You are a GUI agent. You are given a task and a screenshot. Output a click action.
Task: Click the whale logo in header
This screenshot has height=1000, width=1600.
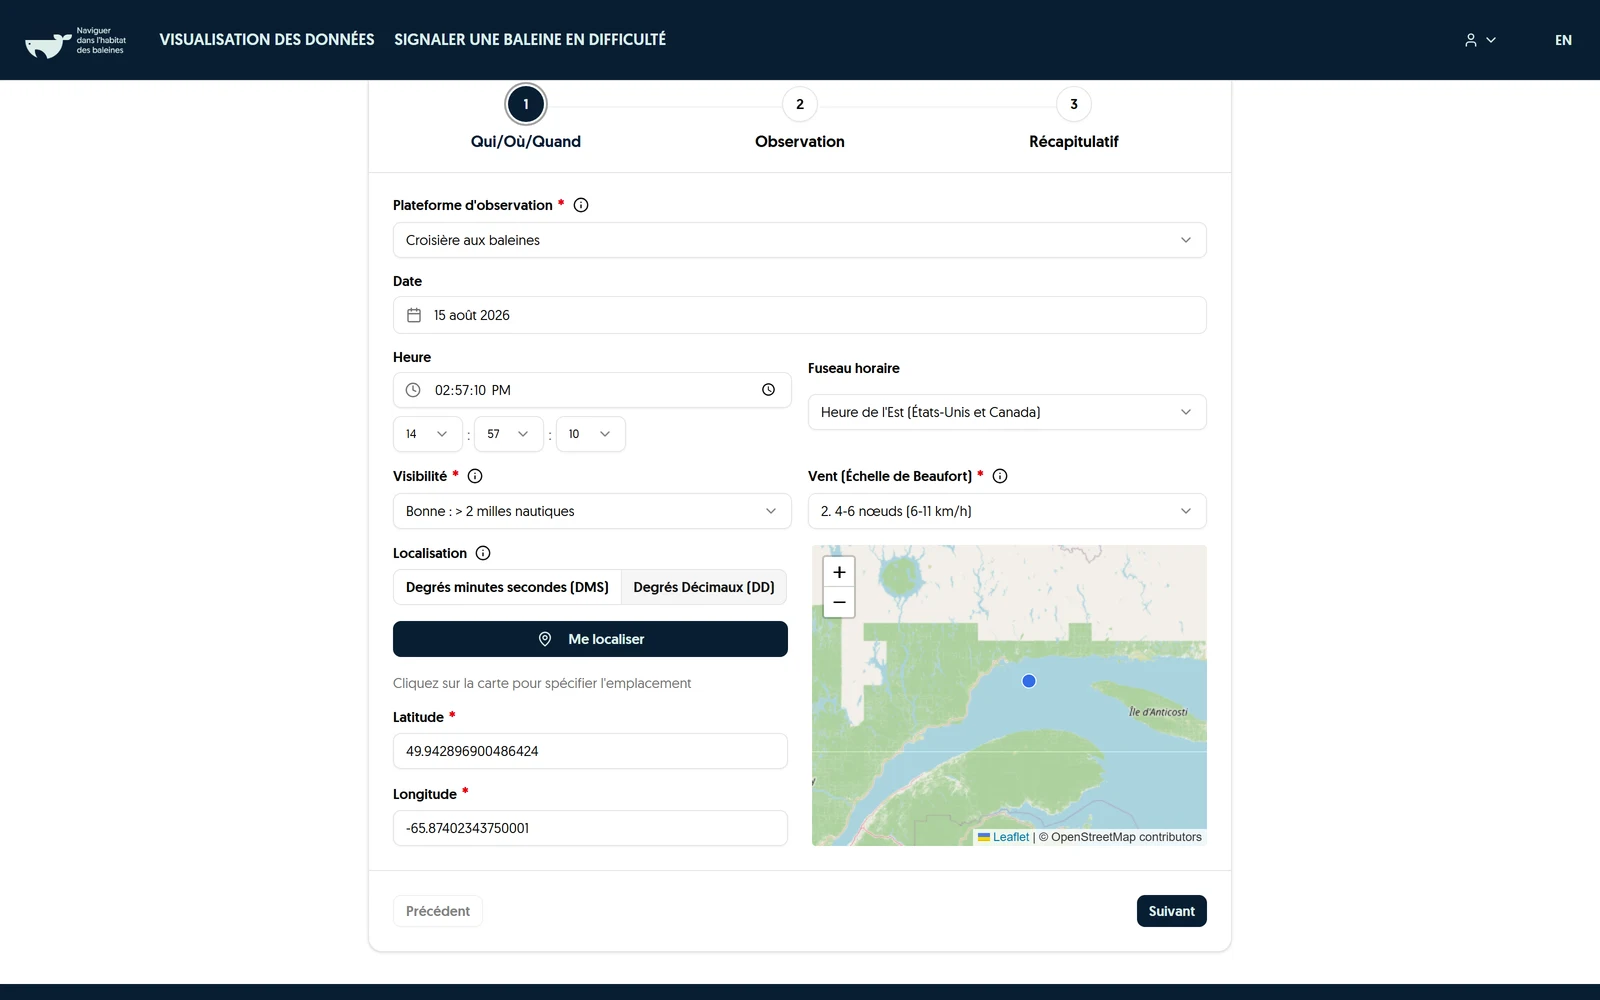(x=75, y=41)
